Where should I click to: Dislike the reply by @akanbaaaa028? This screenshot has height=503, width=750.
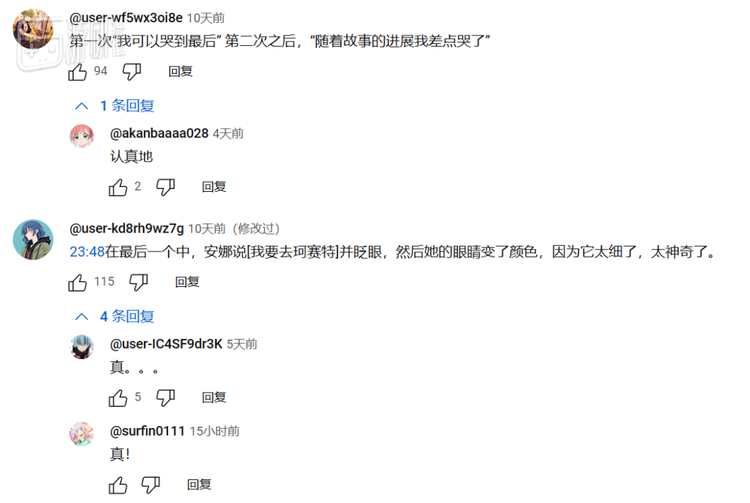click(165, 187)
